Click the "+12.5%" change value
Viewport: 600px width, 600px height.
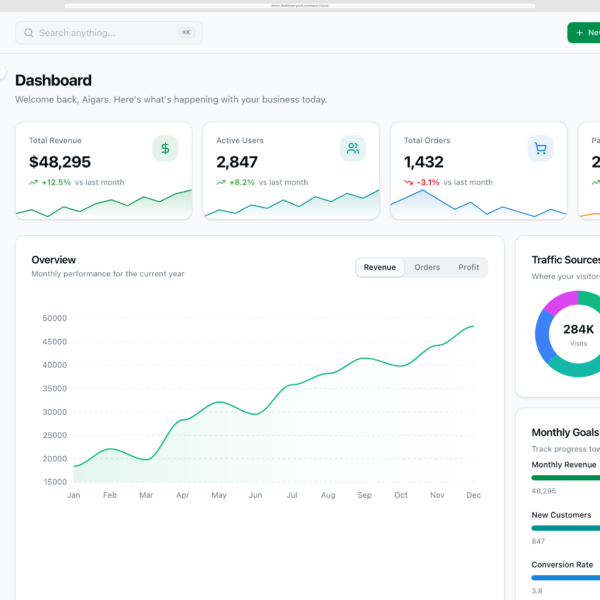coord(56,183)
